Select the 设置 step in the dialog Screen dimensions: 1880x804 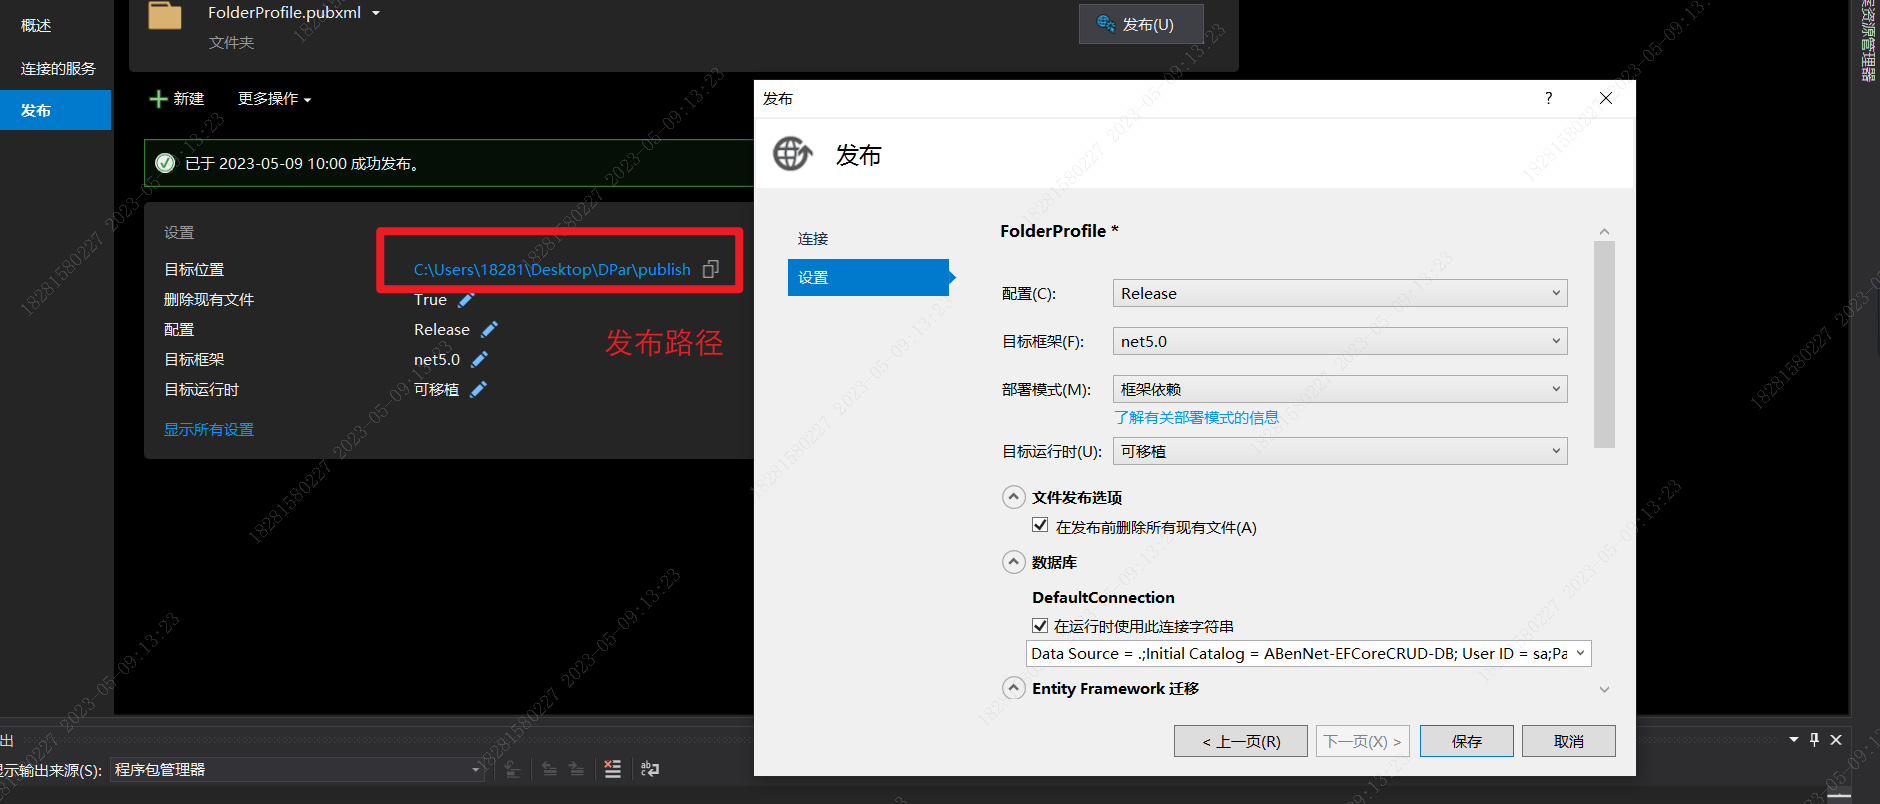(867, 277)
